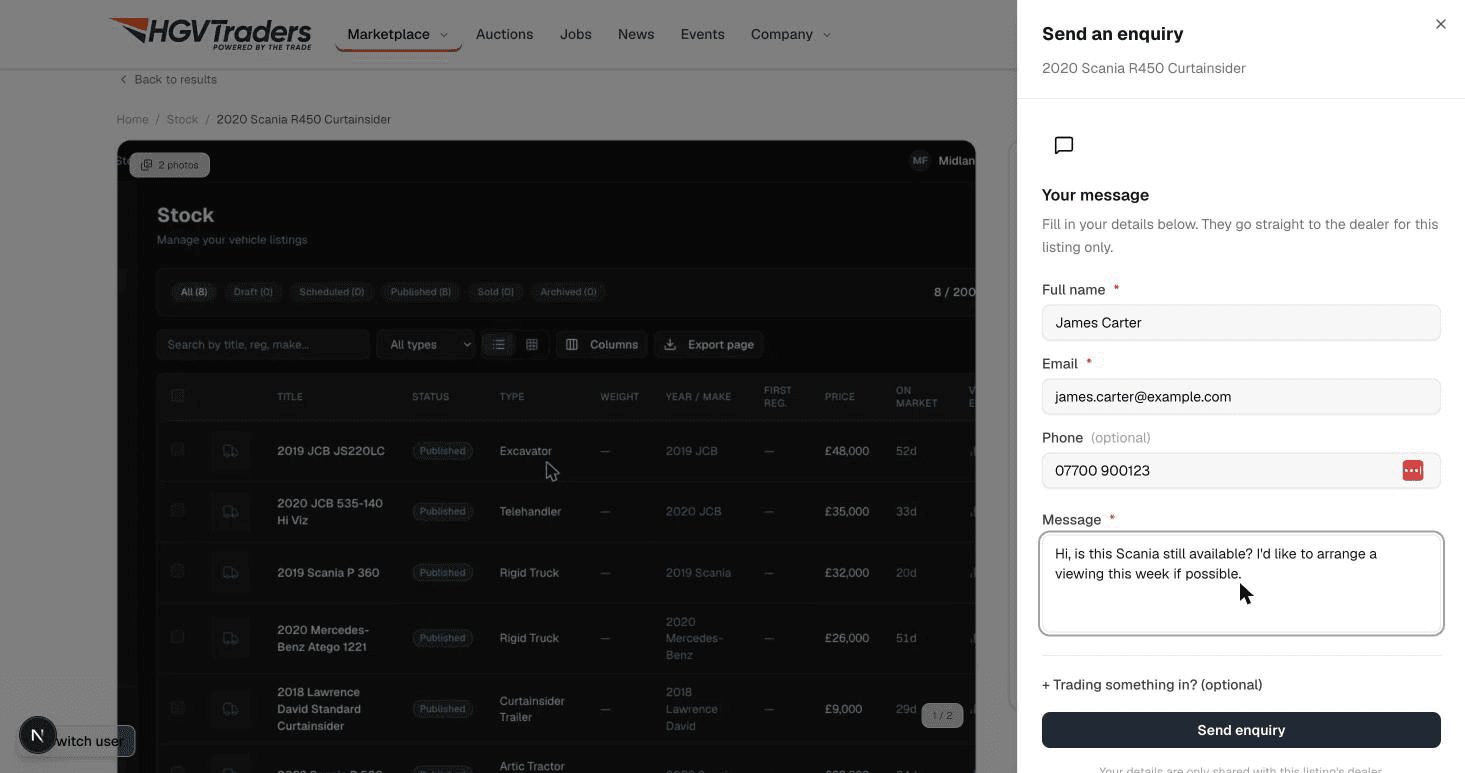Open the Auctions nav item
Screen dimensions: 1465x773
(x=504, y=34)
